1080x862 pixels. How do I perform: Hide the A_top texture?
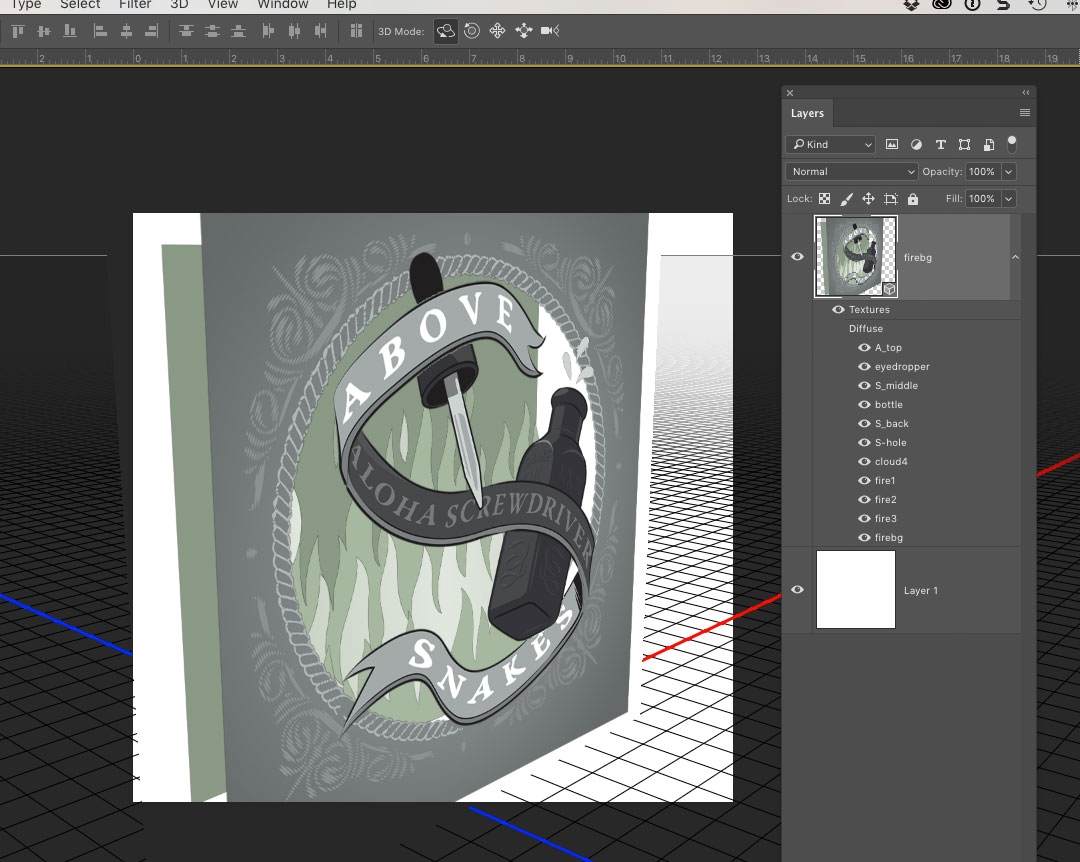coord(864,348)
